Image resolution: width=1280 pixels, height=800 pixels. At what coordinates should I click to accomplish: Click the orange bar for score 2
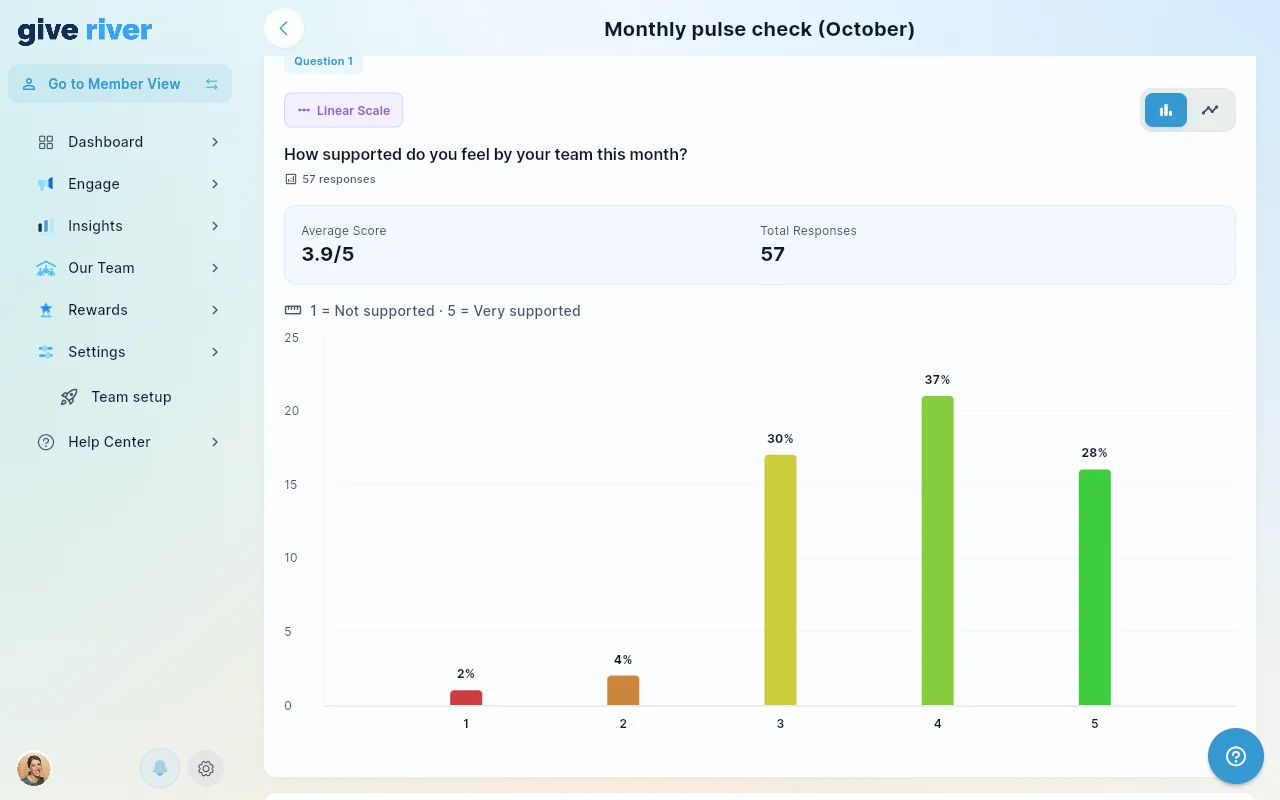pos(623,691)
